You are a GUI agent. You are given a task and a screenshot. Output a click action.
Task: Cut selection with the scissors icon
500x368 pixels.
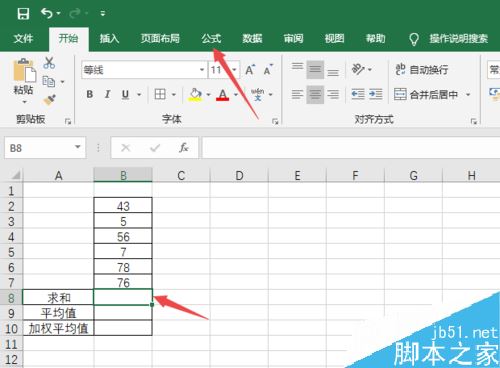click(49, 63)
